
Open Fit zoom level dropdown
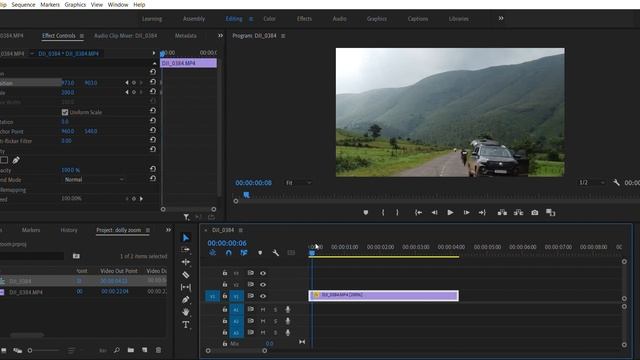click(x=298, y=182)
